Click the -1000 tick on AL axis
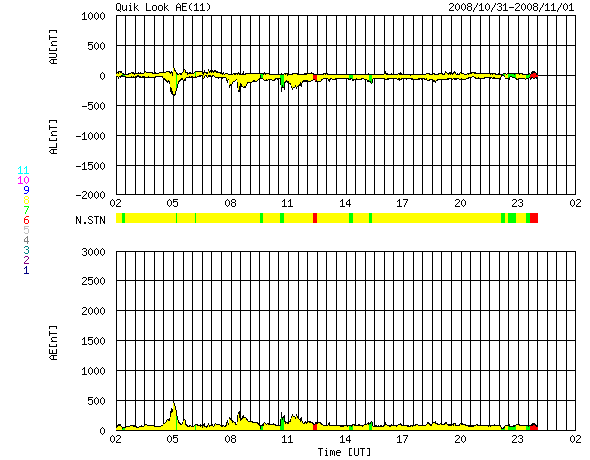Viewport: 590px width, 460px height. (x=91, y=136)
